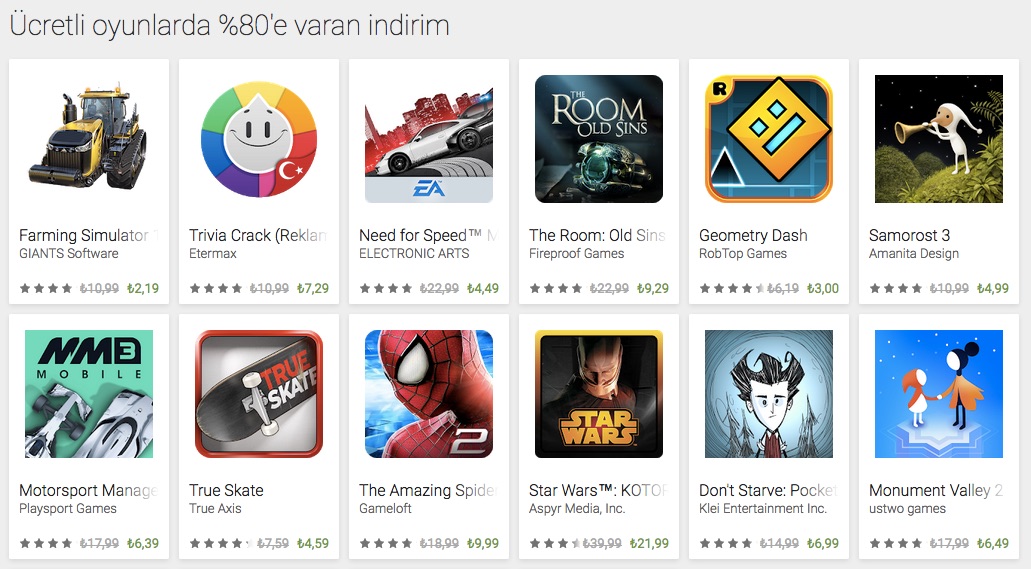Click the ₺2,19 Farming Simulator price
This screenshot has height=569, width=1031.
tap(143, 288)
